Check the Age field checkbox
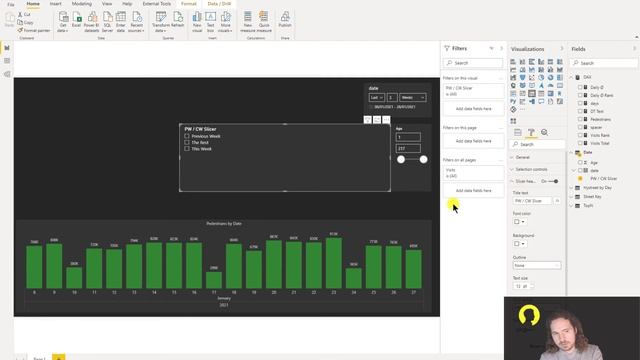Viewport: 640px width, 360px height. pyautogui.click(x=580, y=162)
